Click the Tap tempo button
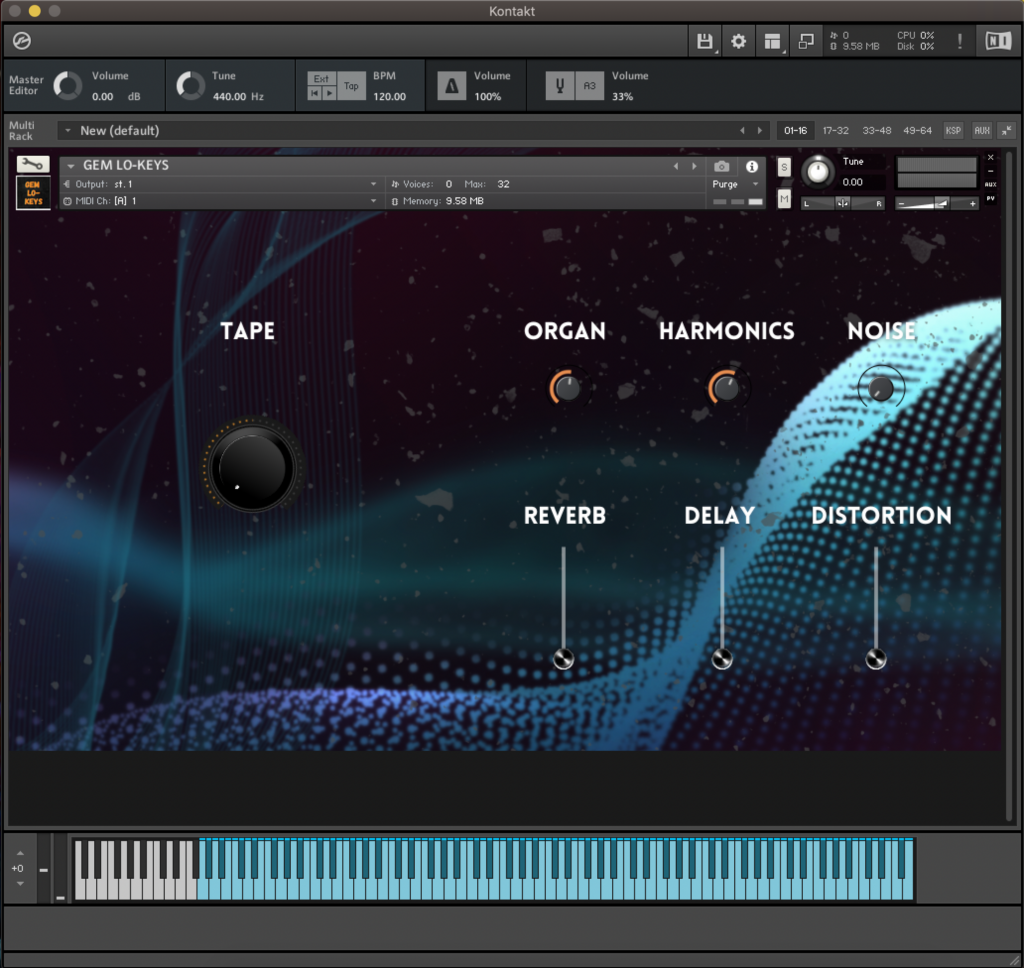The image size is (1024, 968). click(x=351, y=86)
